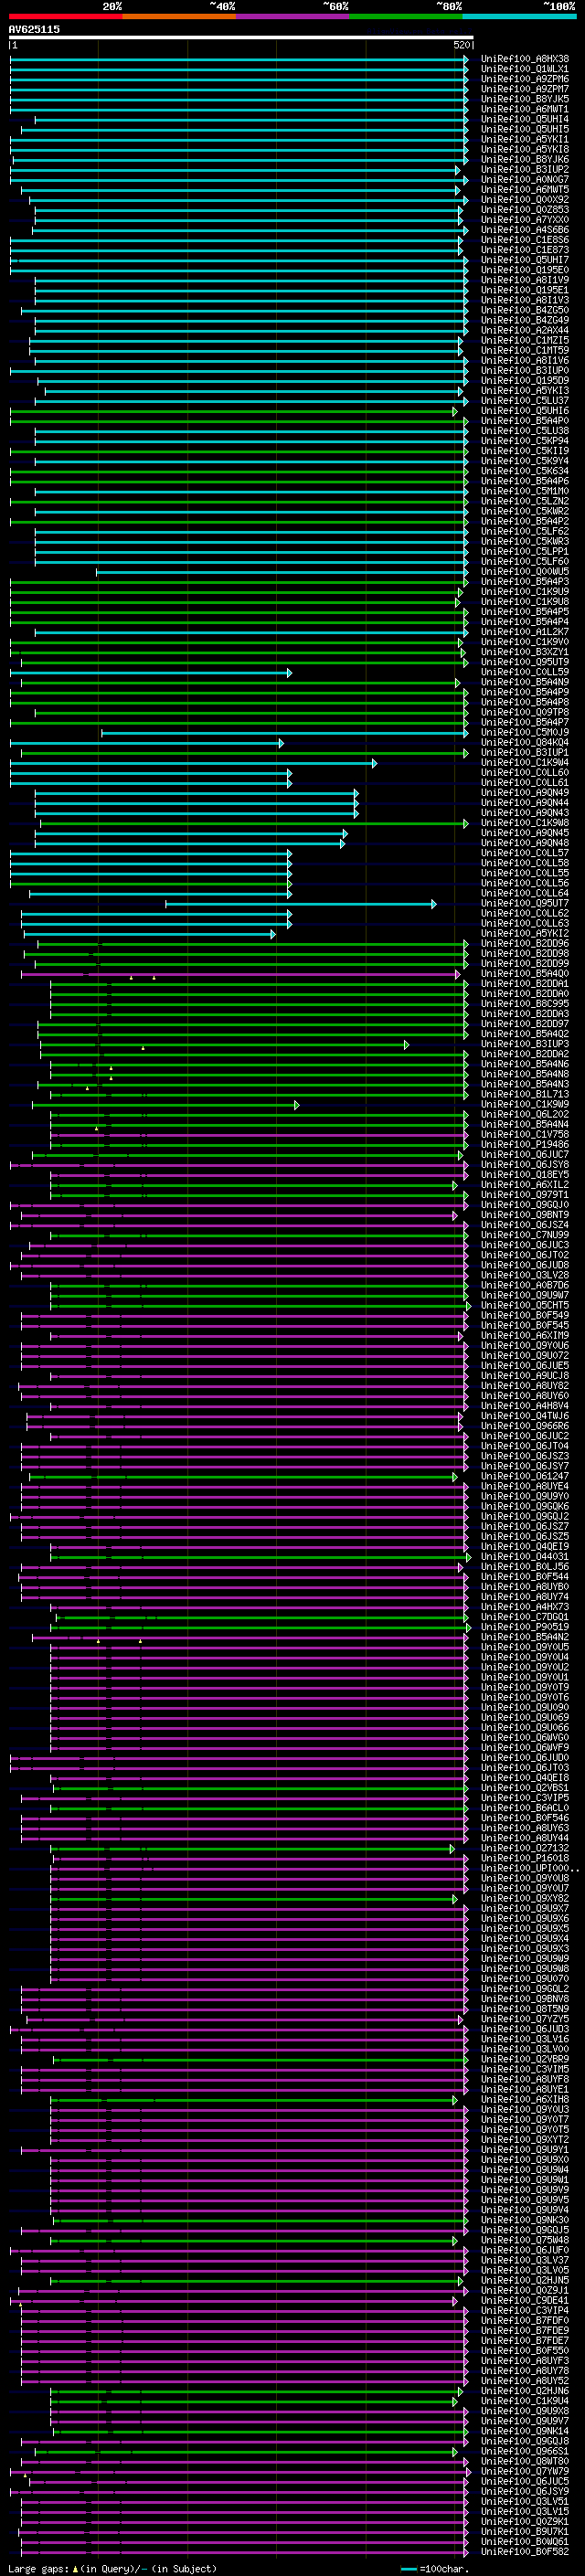585x2576 pixels.
Task: Click the orange ~40% identity legend segment
Action: pyautogui.click(x=179, y=16)
